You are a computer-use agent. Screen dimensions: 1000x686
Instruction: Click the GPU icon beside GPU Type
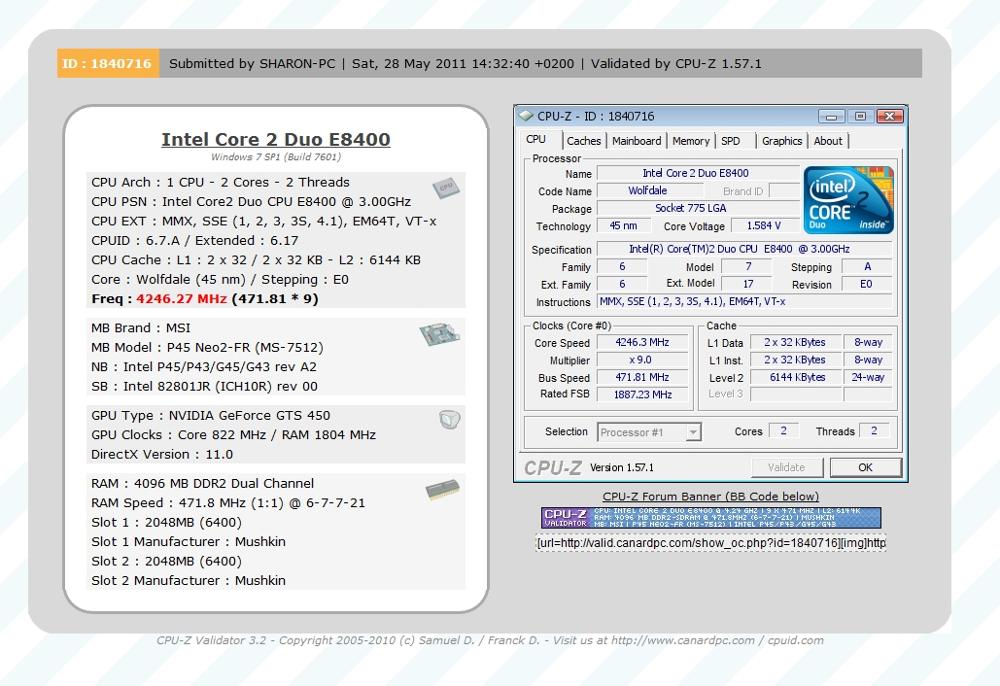pos(450,420)
